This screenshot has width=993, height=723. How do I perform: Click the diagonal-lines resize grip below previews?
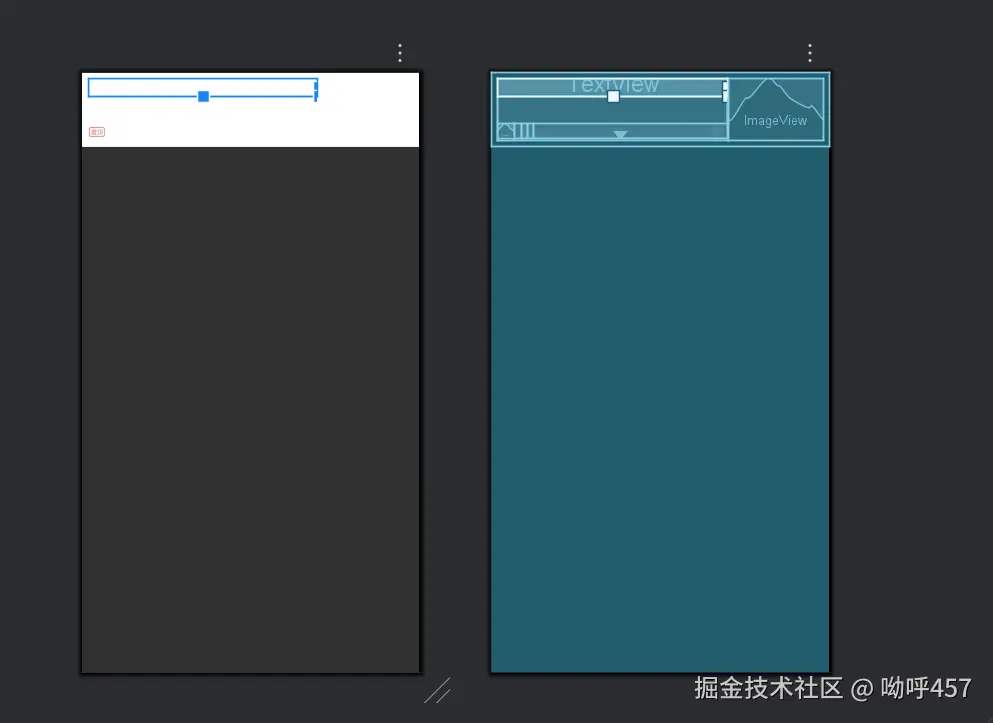pyautogui.click(x=437, y=691)
